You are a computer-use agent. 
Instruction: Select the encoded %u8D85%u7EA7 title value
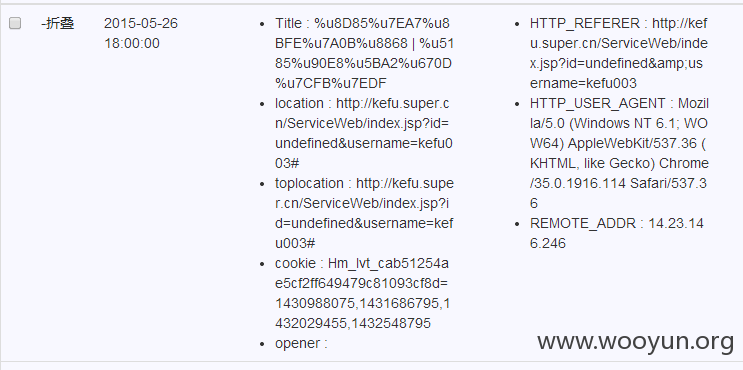point(364,54)
